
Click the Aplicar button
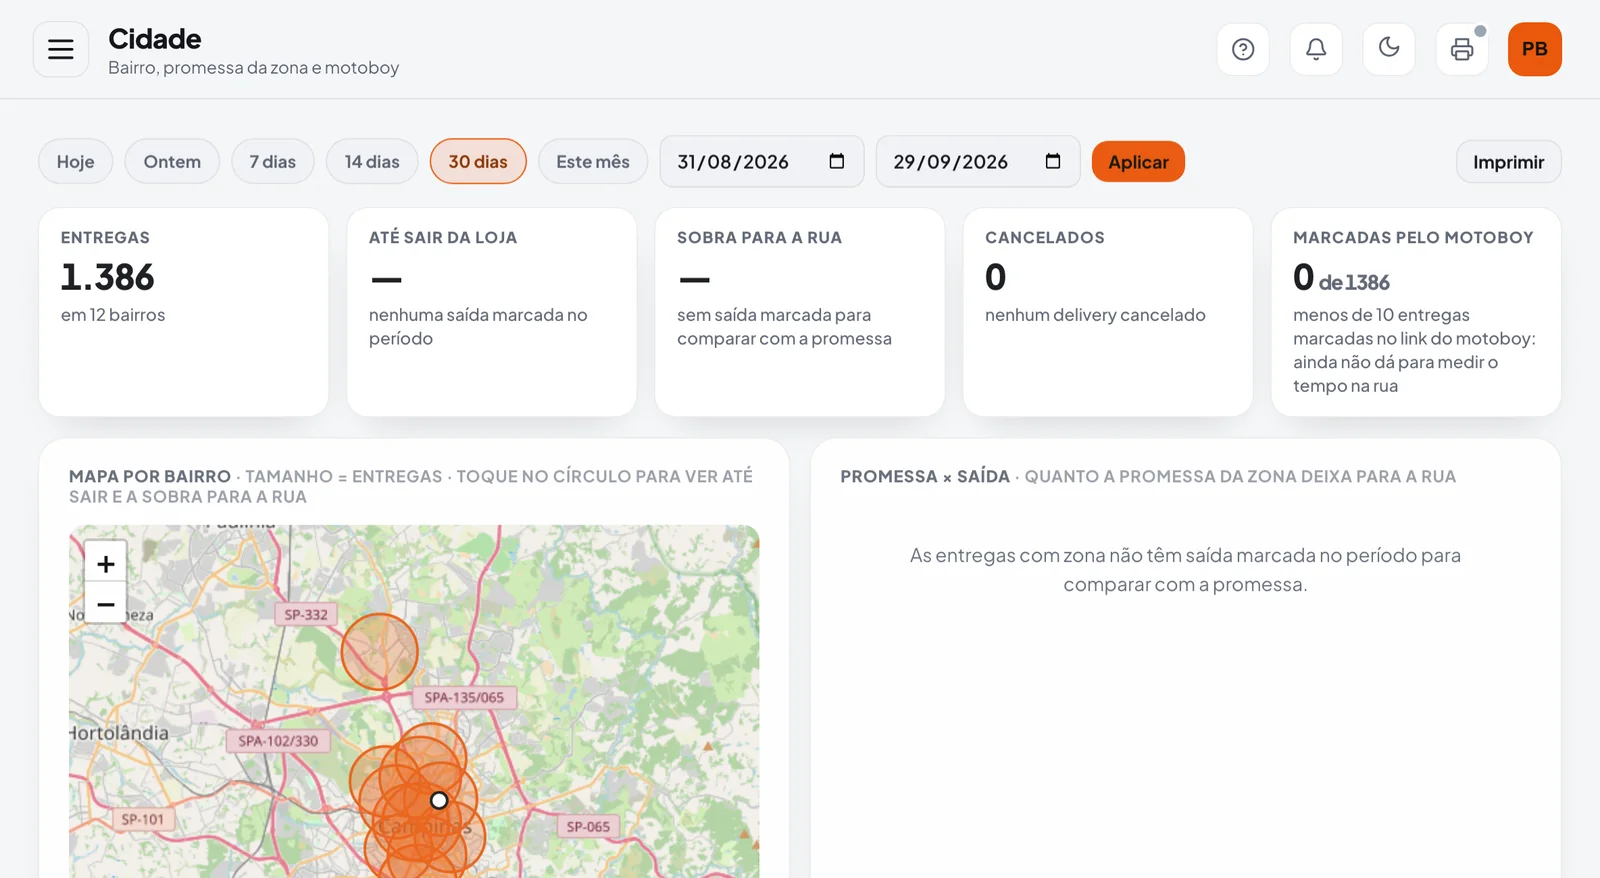coord(1138,162)
